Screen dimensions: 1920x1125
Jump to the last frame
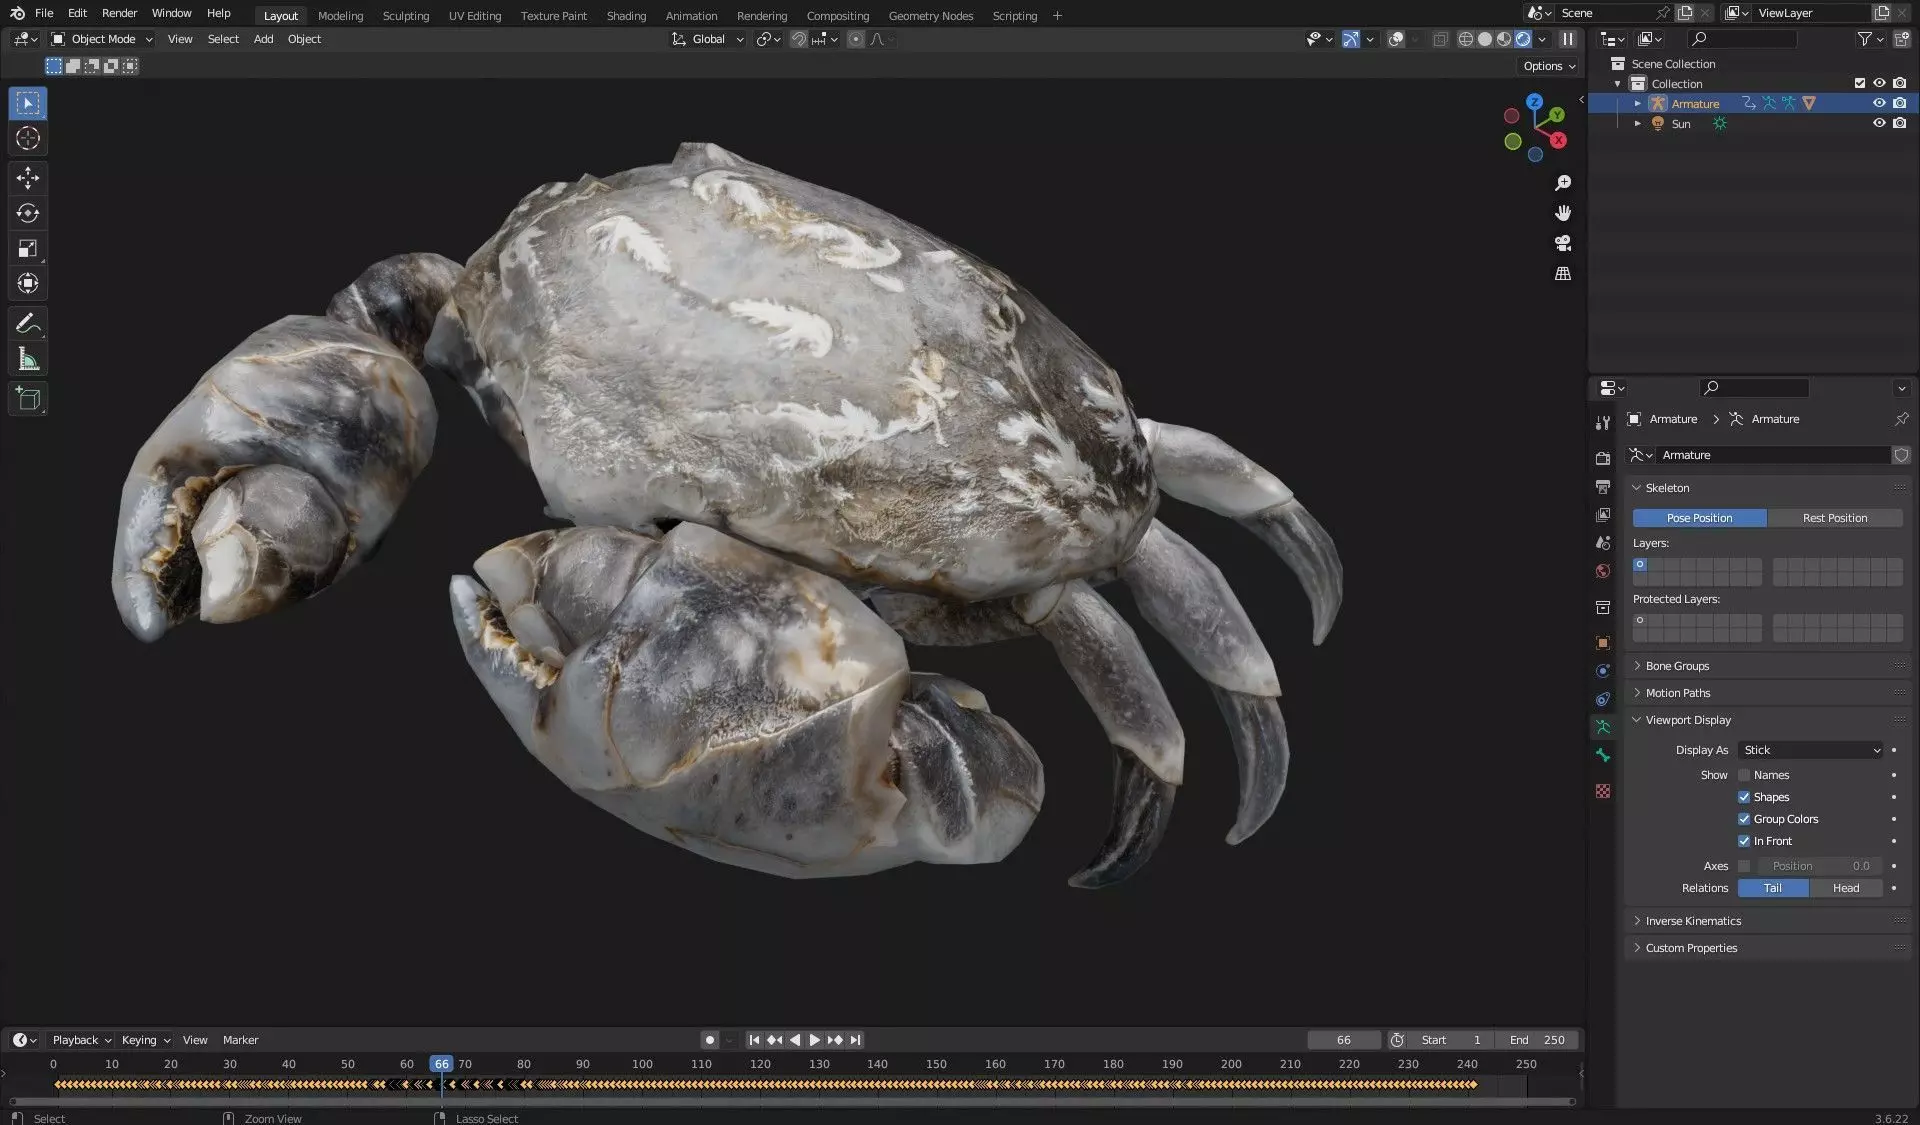[855, 1040]
